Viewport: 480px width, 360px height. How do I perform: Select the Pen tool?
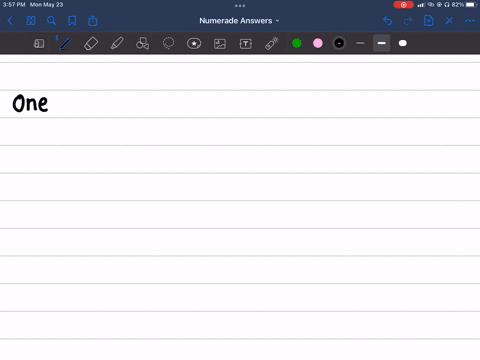click(64, 43)
